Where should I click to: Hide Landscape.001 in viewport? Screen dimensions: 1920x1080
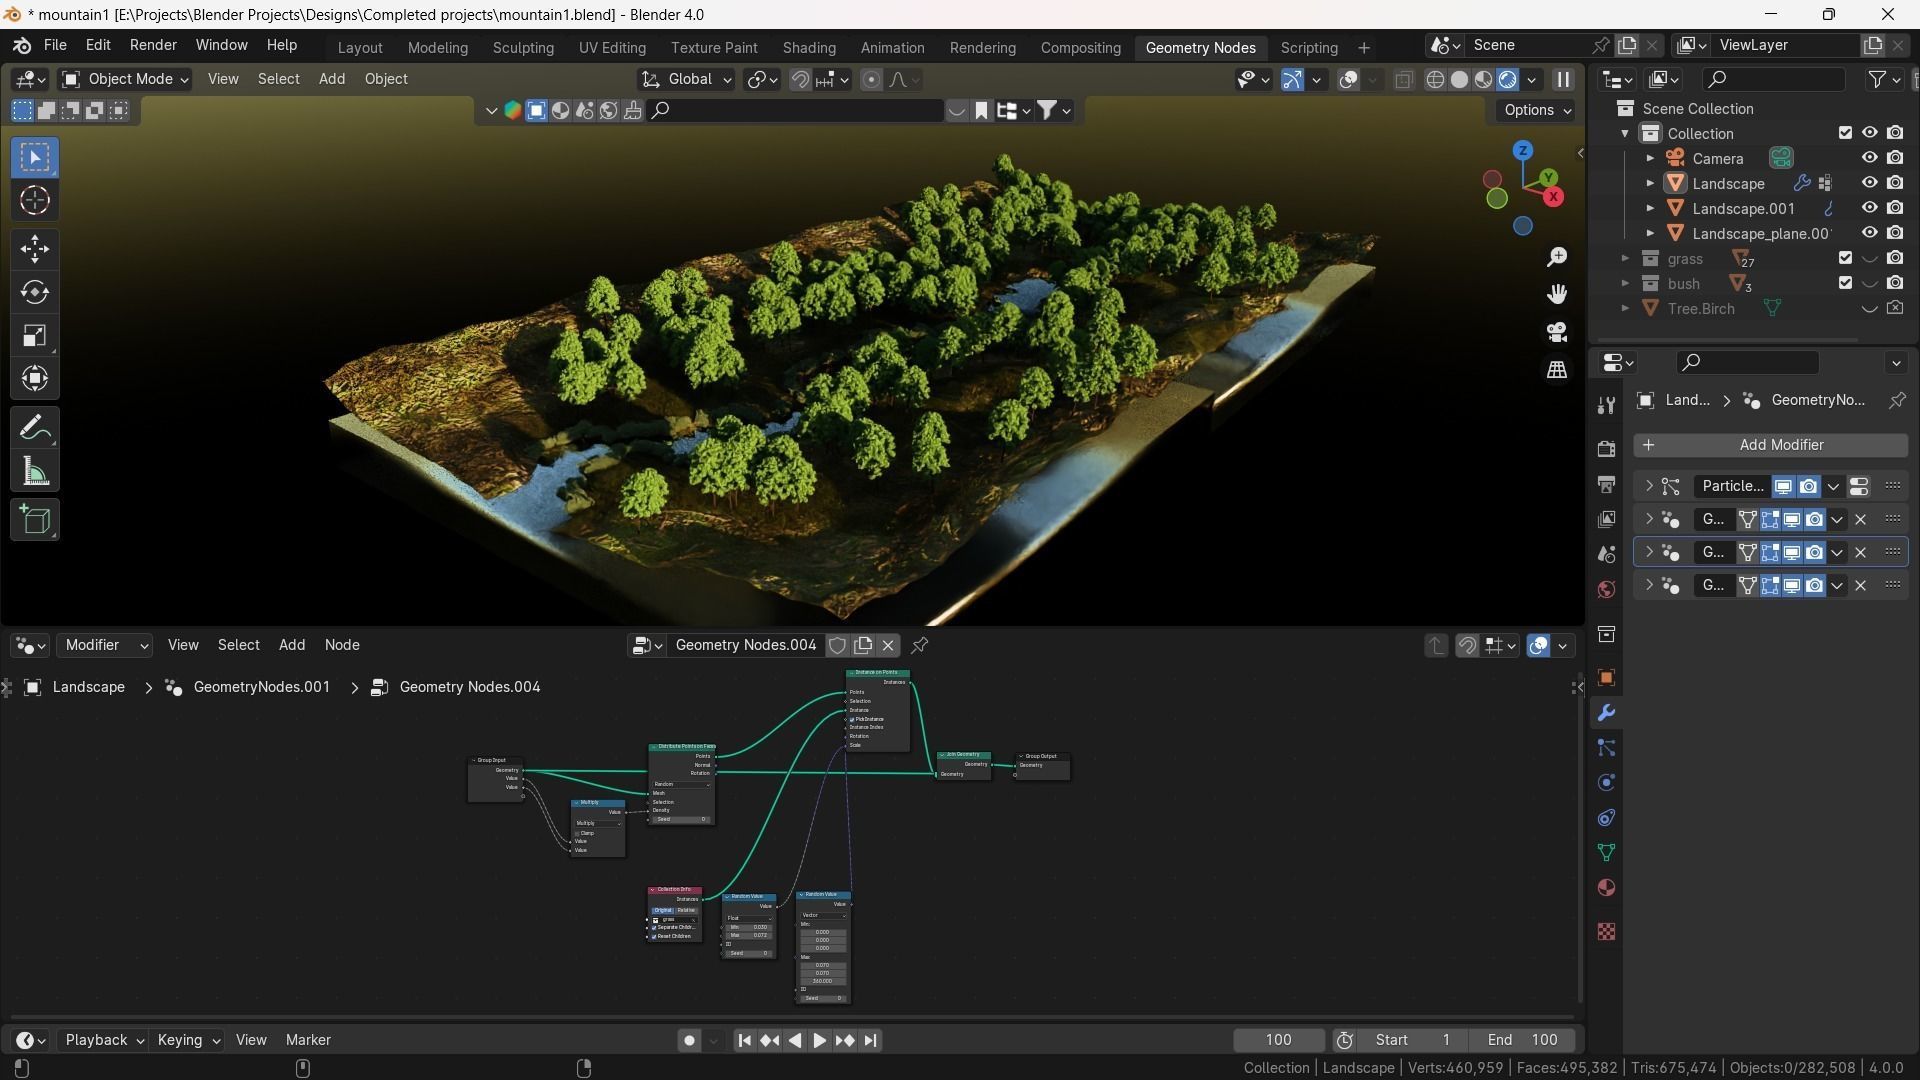[1869, 208]
